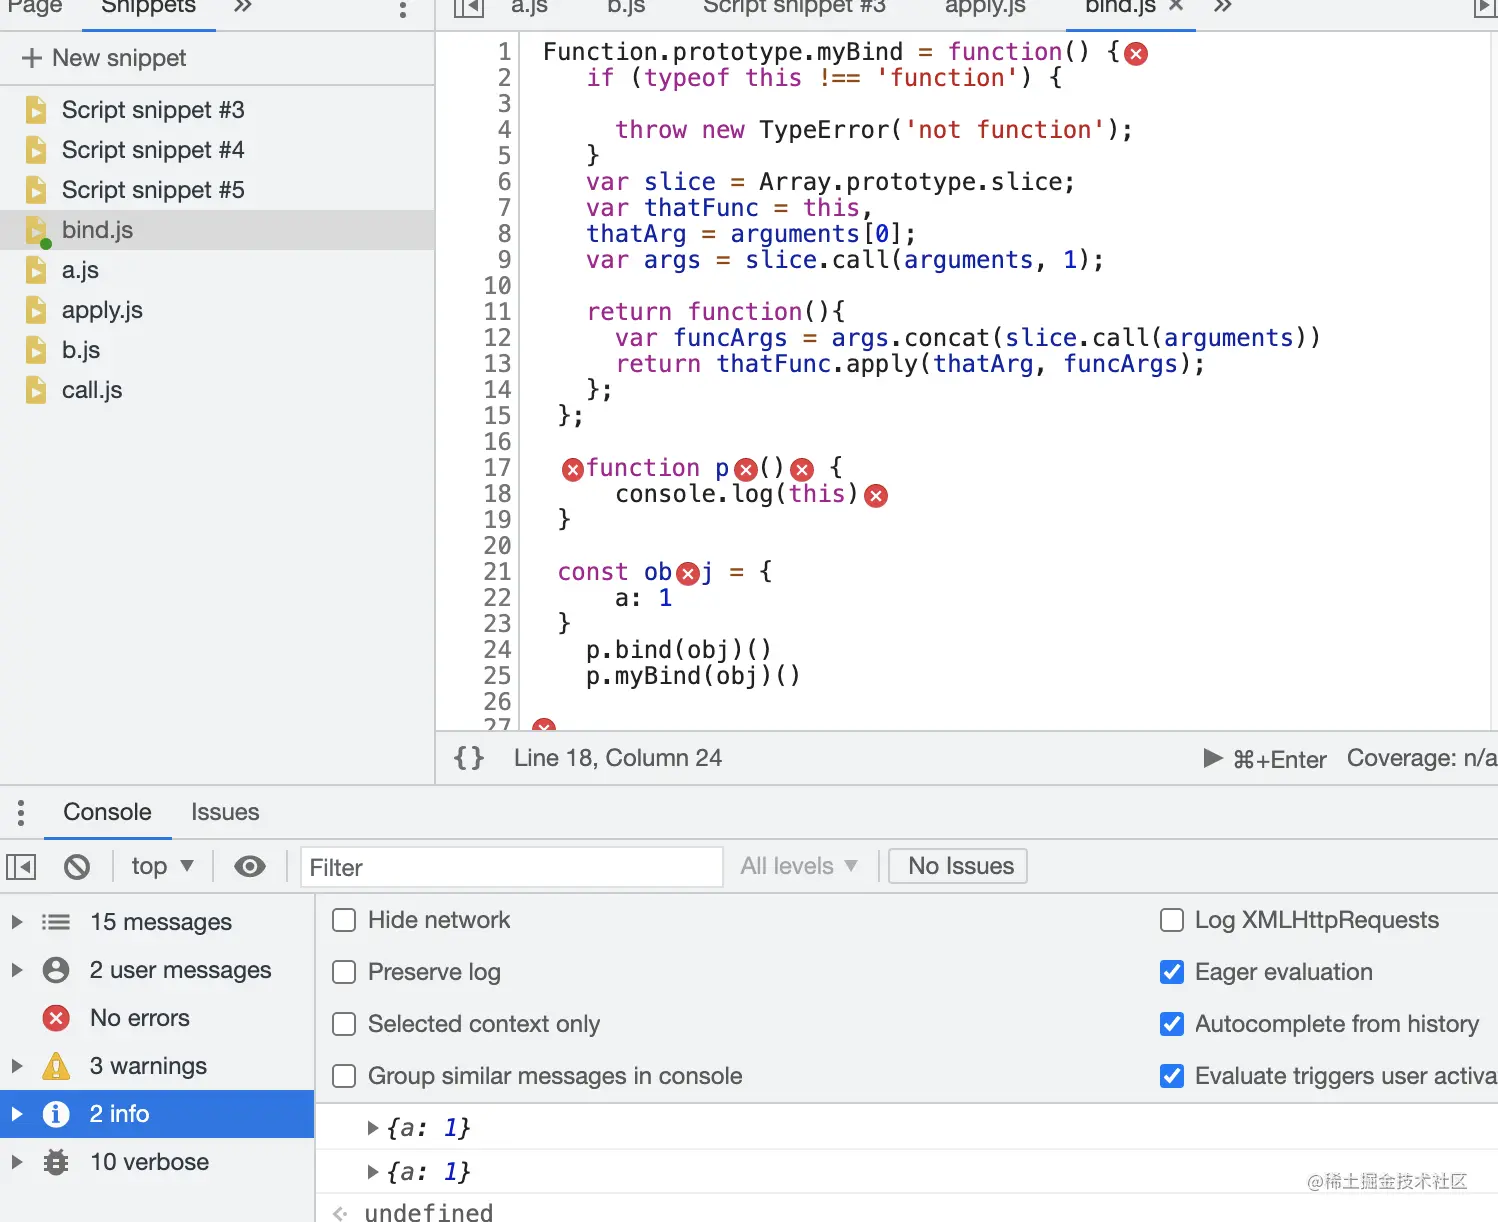Viewport: 1498px width, 1222px height.
Task: Expand the first {a: 1} console object
Action: [373, 1128]
